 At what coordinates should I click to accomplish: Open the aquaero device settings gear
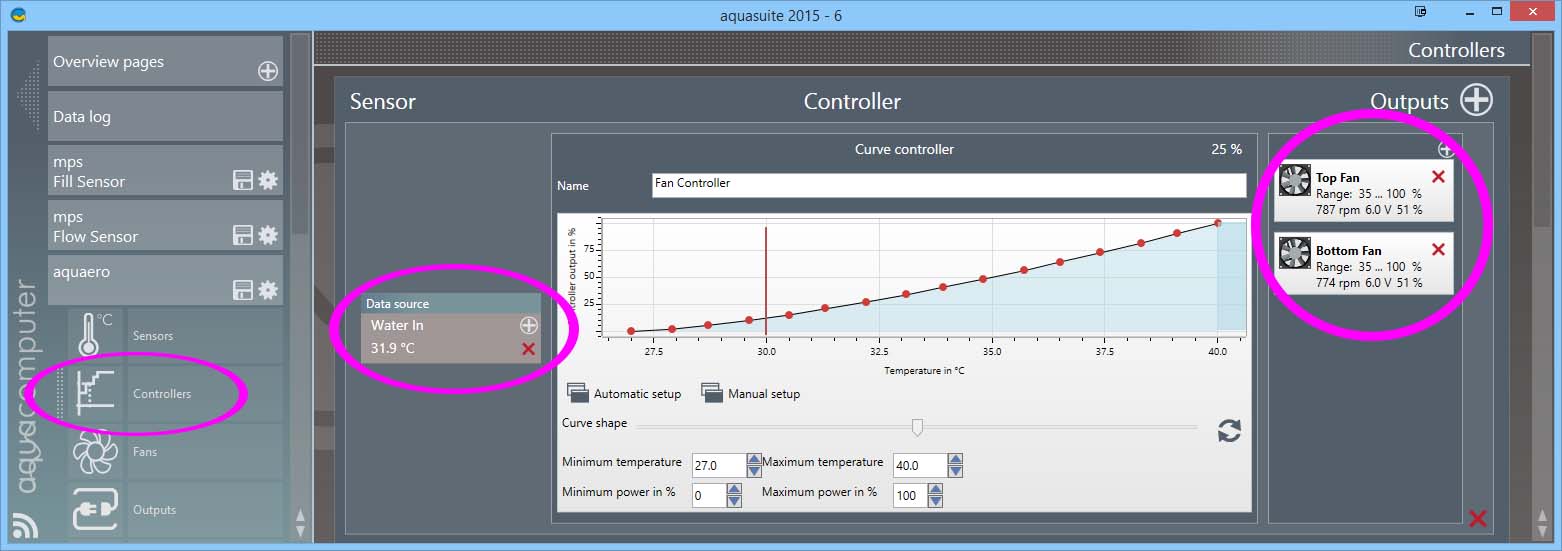point(268,290)
